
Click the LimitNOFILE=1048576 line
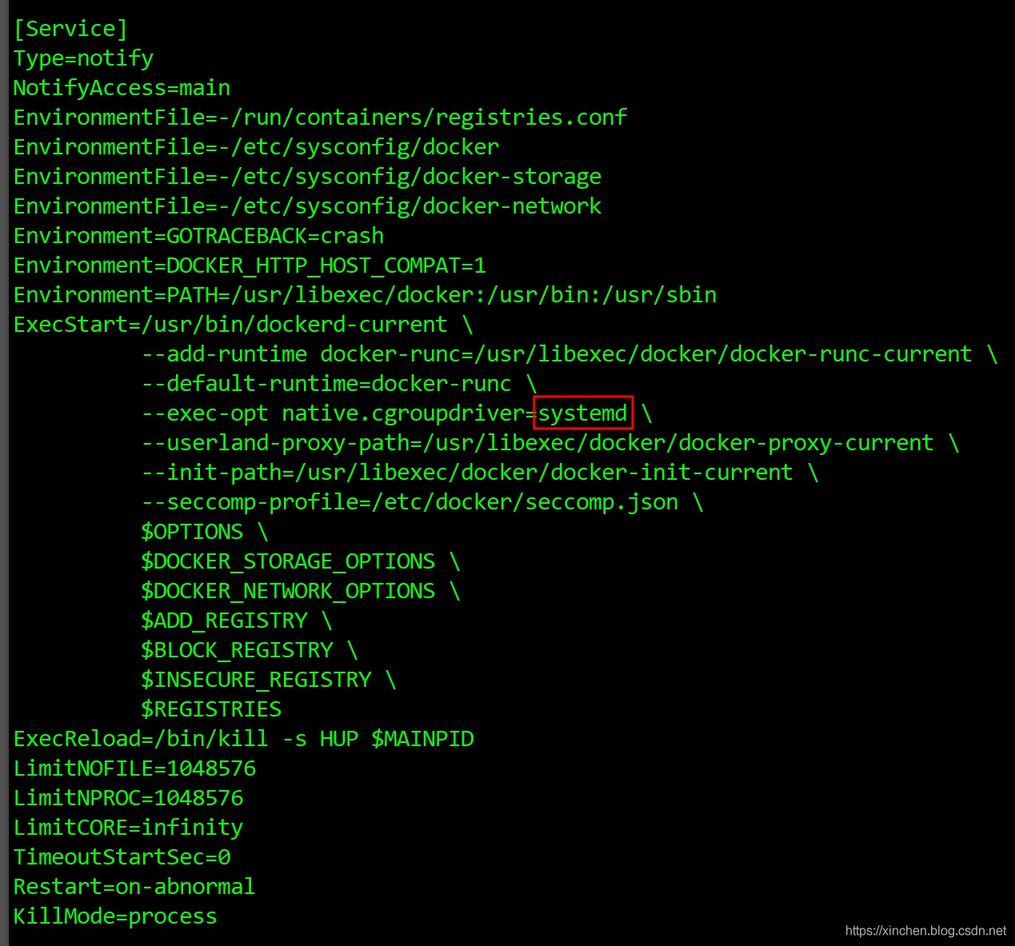[135, 769]
